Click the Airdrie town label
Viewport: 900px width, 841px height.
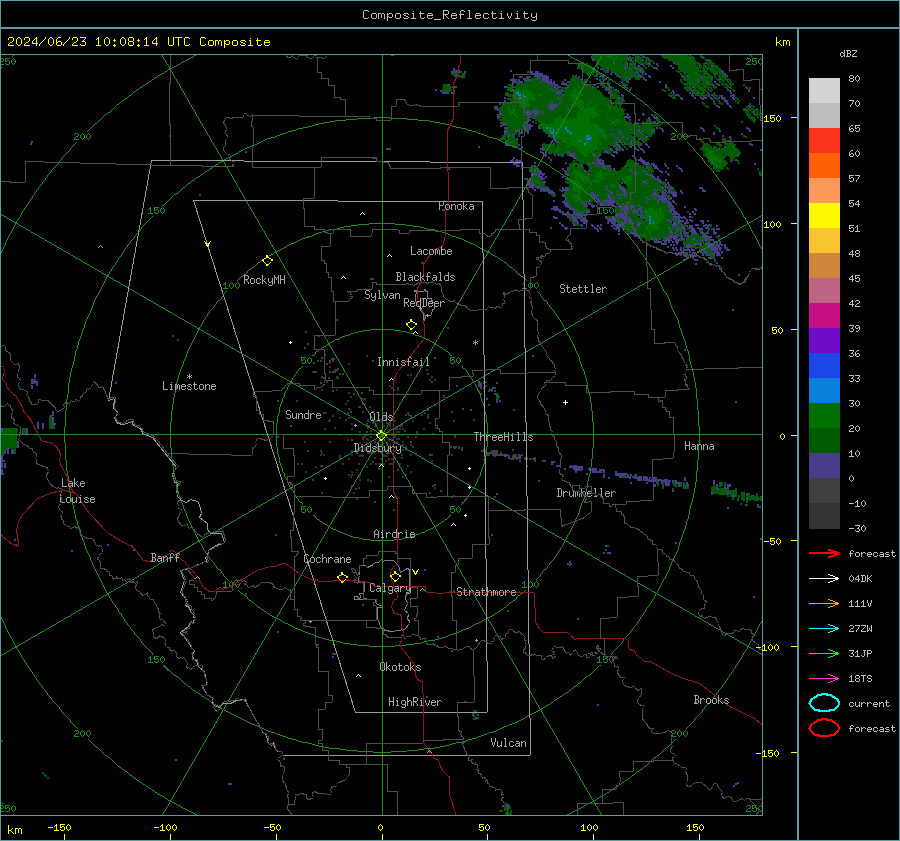pyautogui.click(x=394, y=534)
